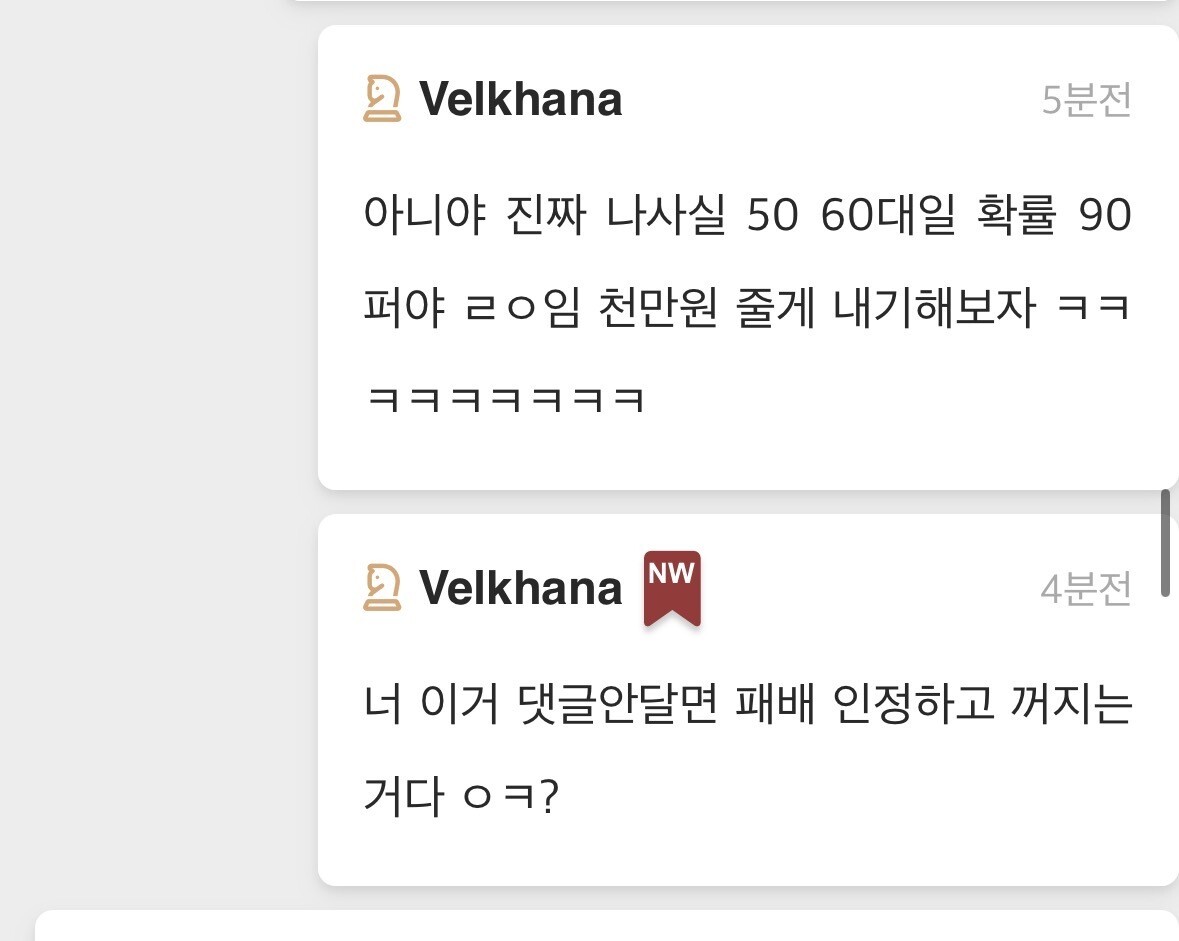Open the Velkhana username on the 5분전 comment

point(520,99)
